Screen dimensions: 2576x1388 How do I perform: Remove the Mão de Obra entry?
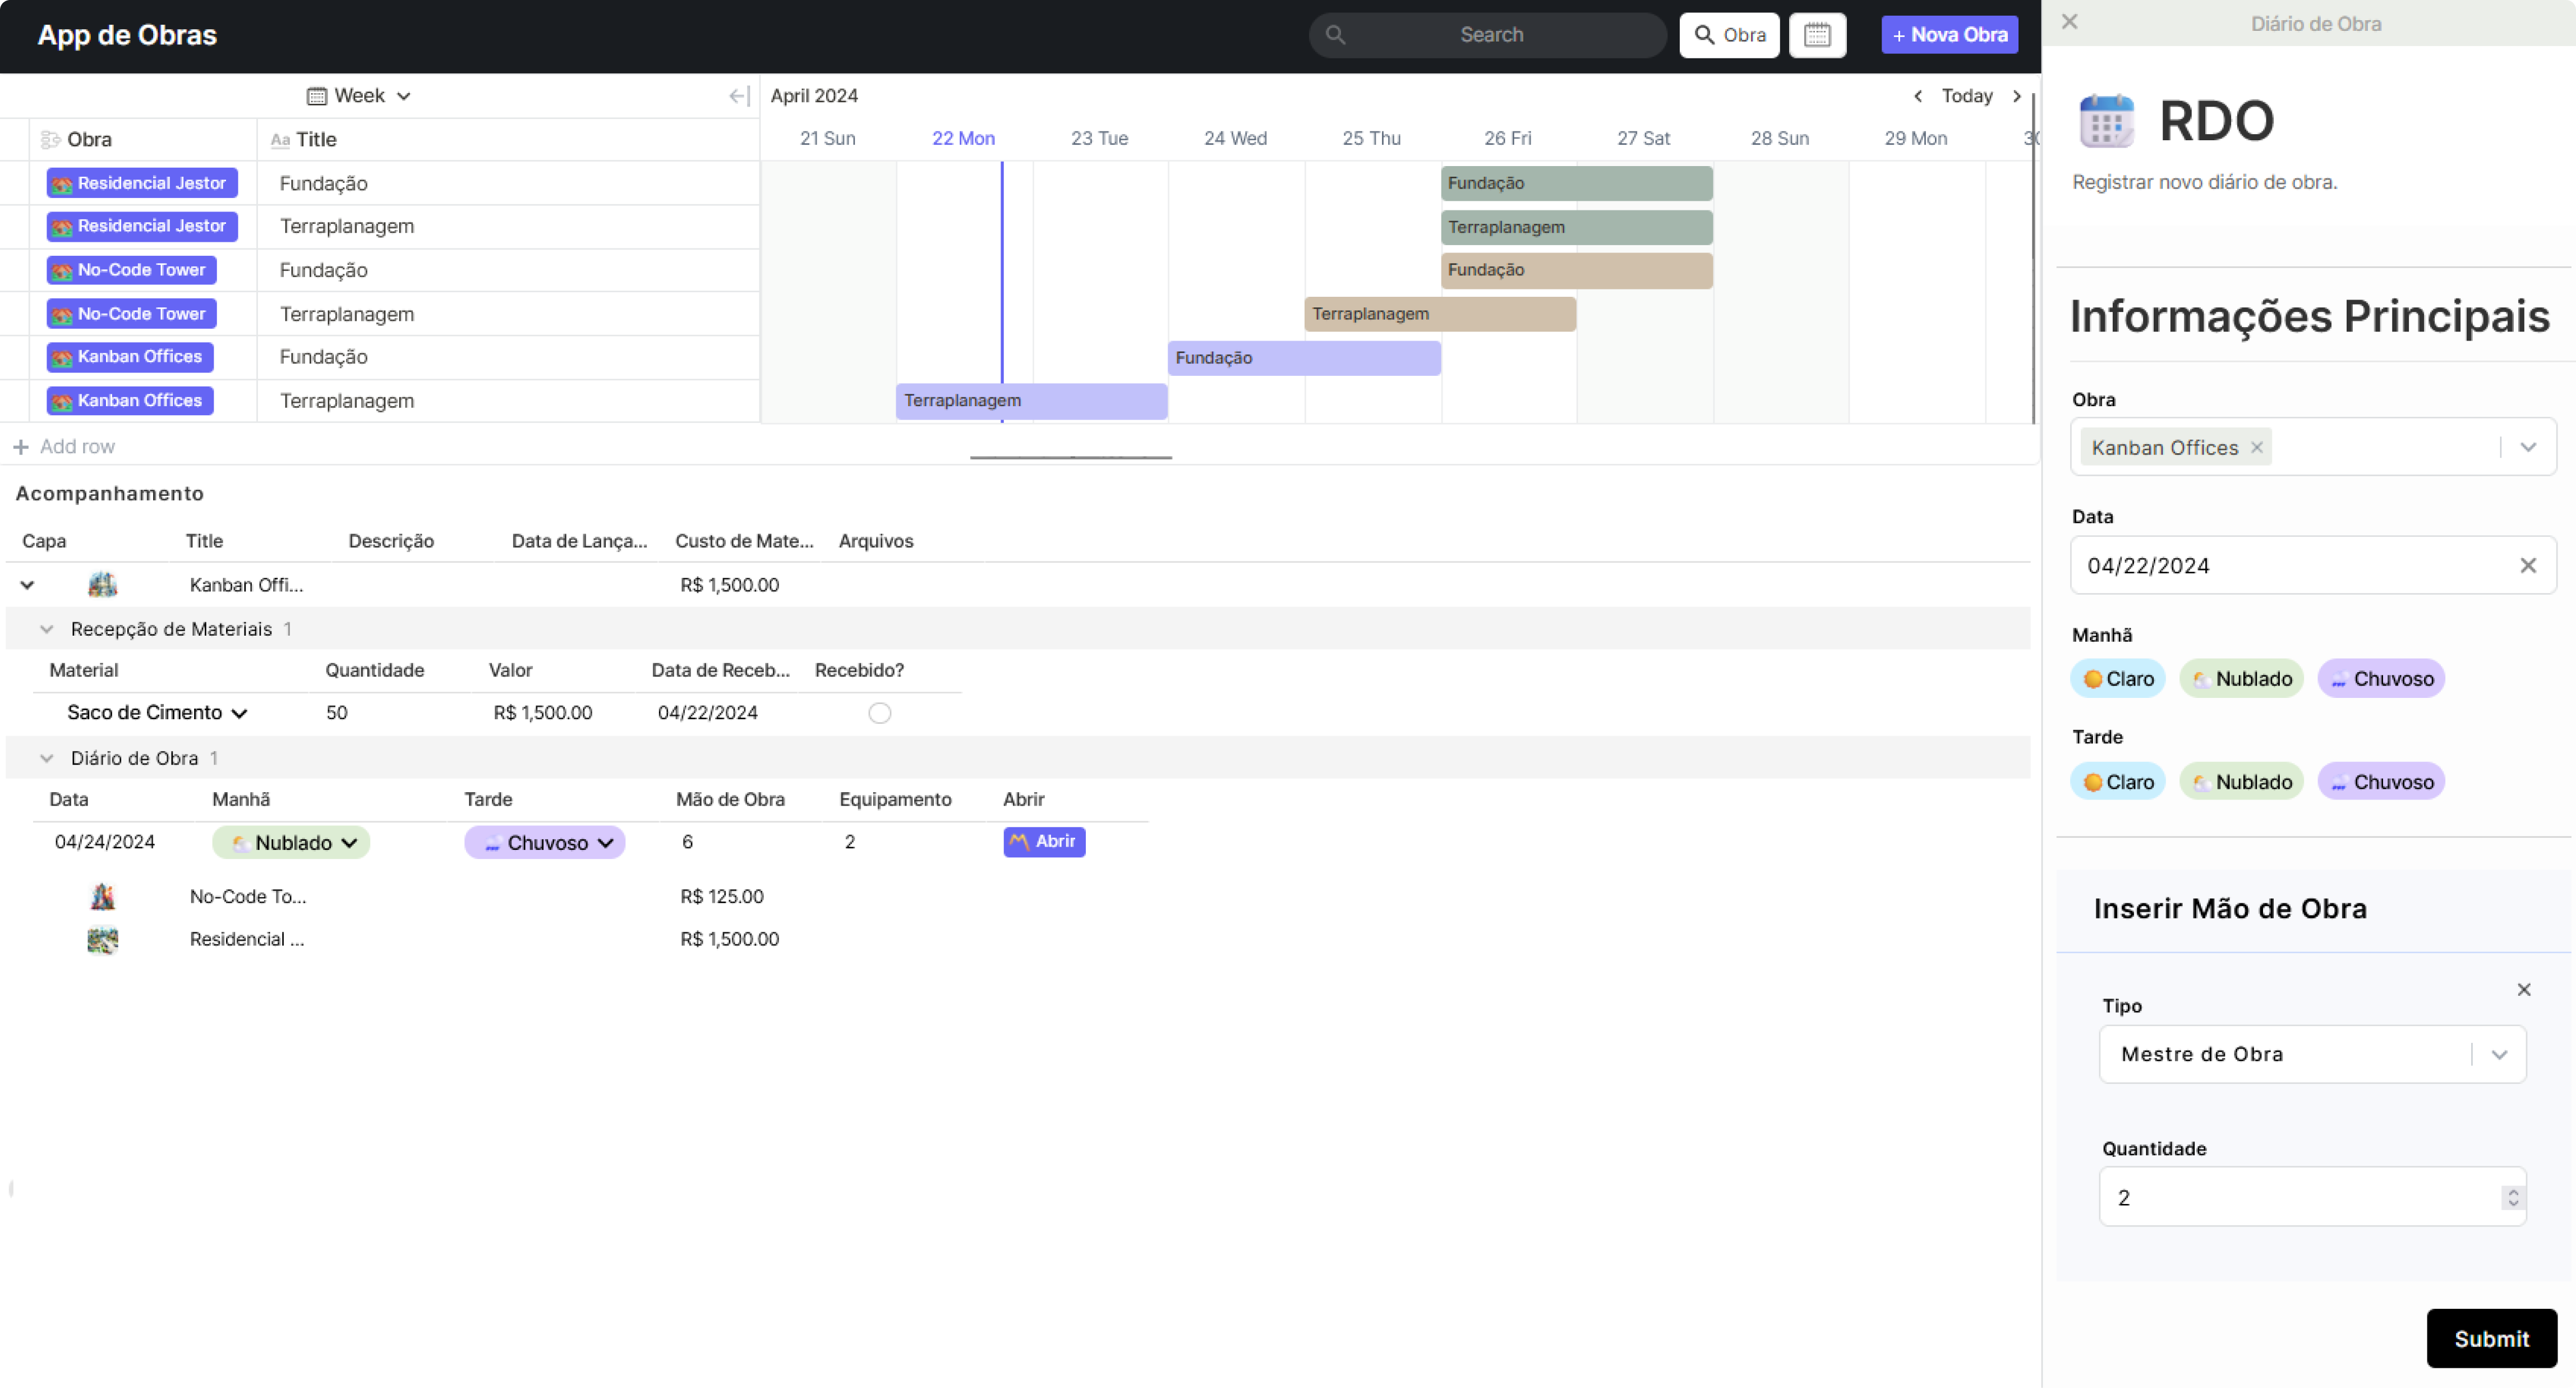pyautogui.click(x=2523, y=990)
